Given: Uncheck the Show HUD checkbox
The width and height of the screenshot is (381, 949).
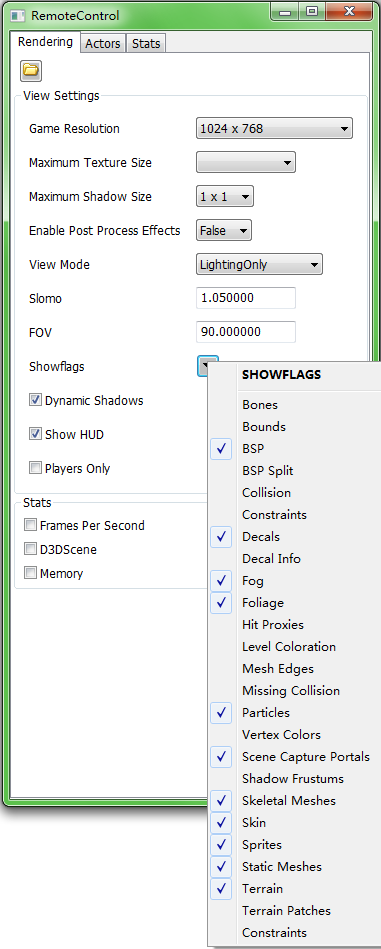Looking at the screenshot, I should (35, 435).
